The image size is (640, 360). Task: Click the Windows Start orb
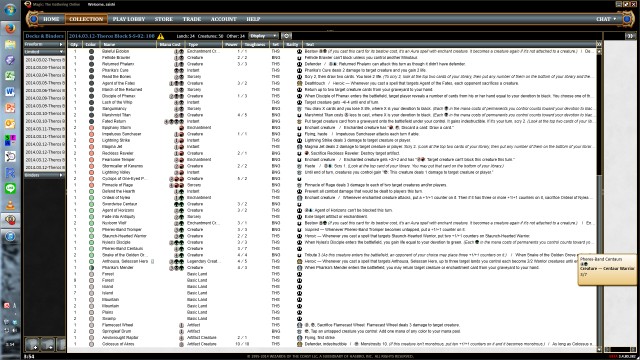click(10, 9)
